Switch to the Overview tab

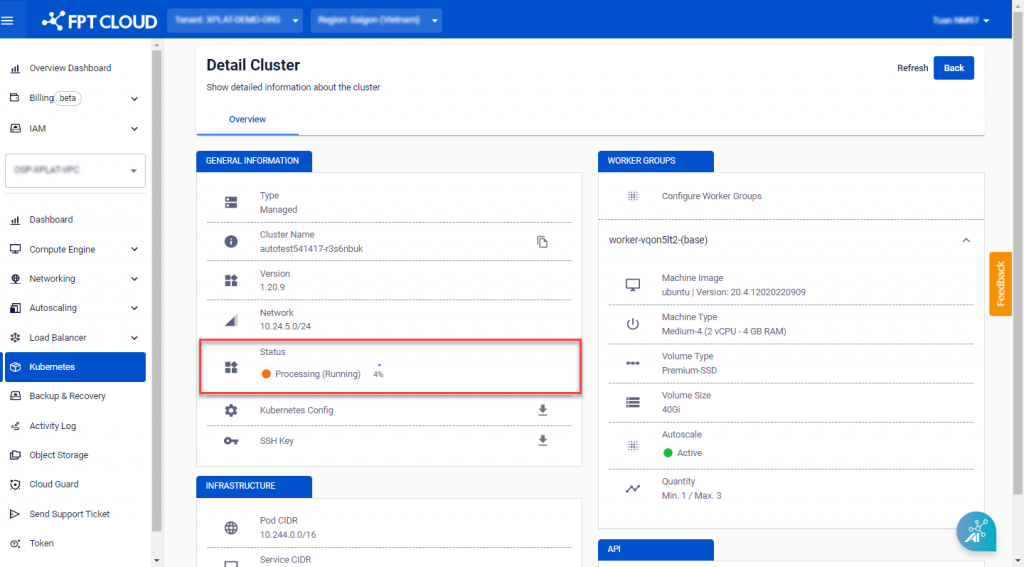(247, 120)
